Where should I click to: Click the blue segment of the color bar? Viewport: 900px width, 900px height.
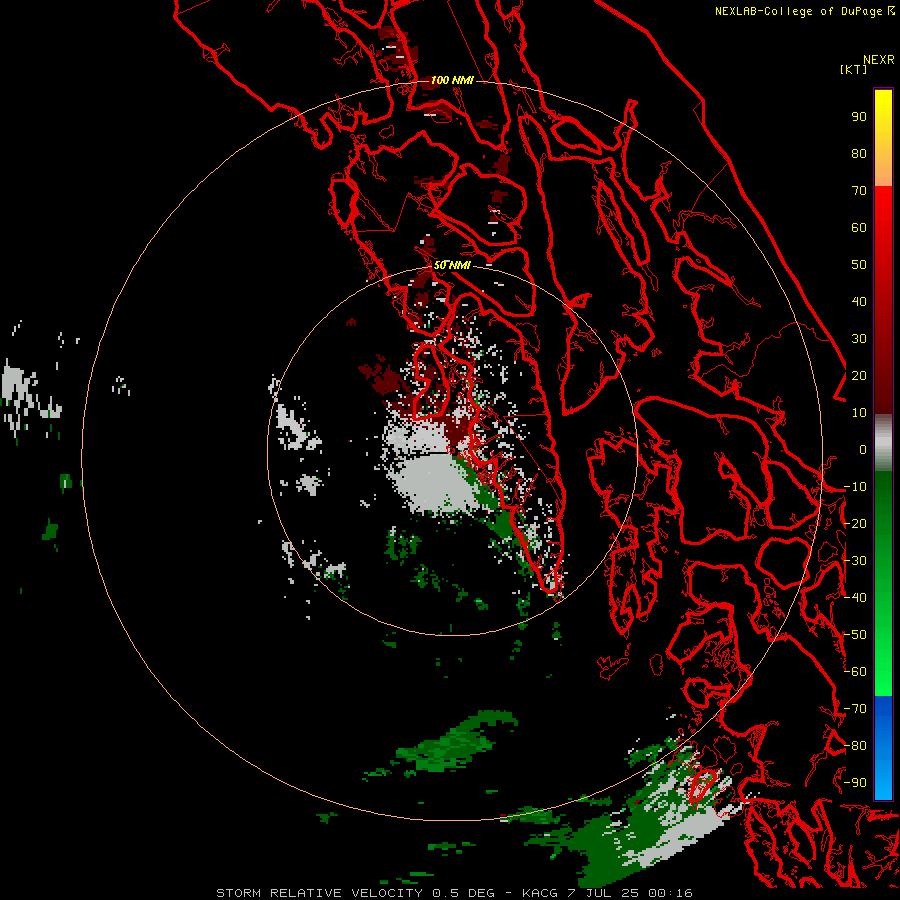tap(883, 747)
